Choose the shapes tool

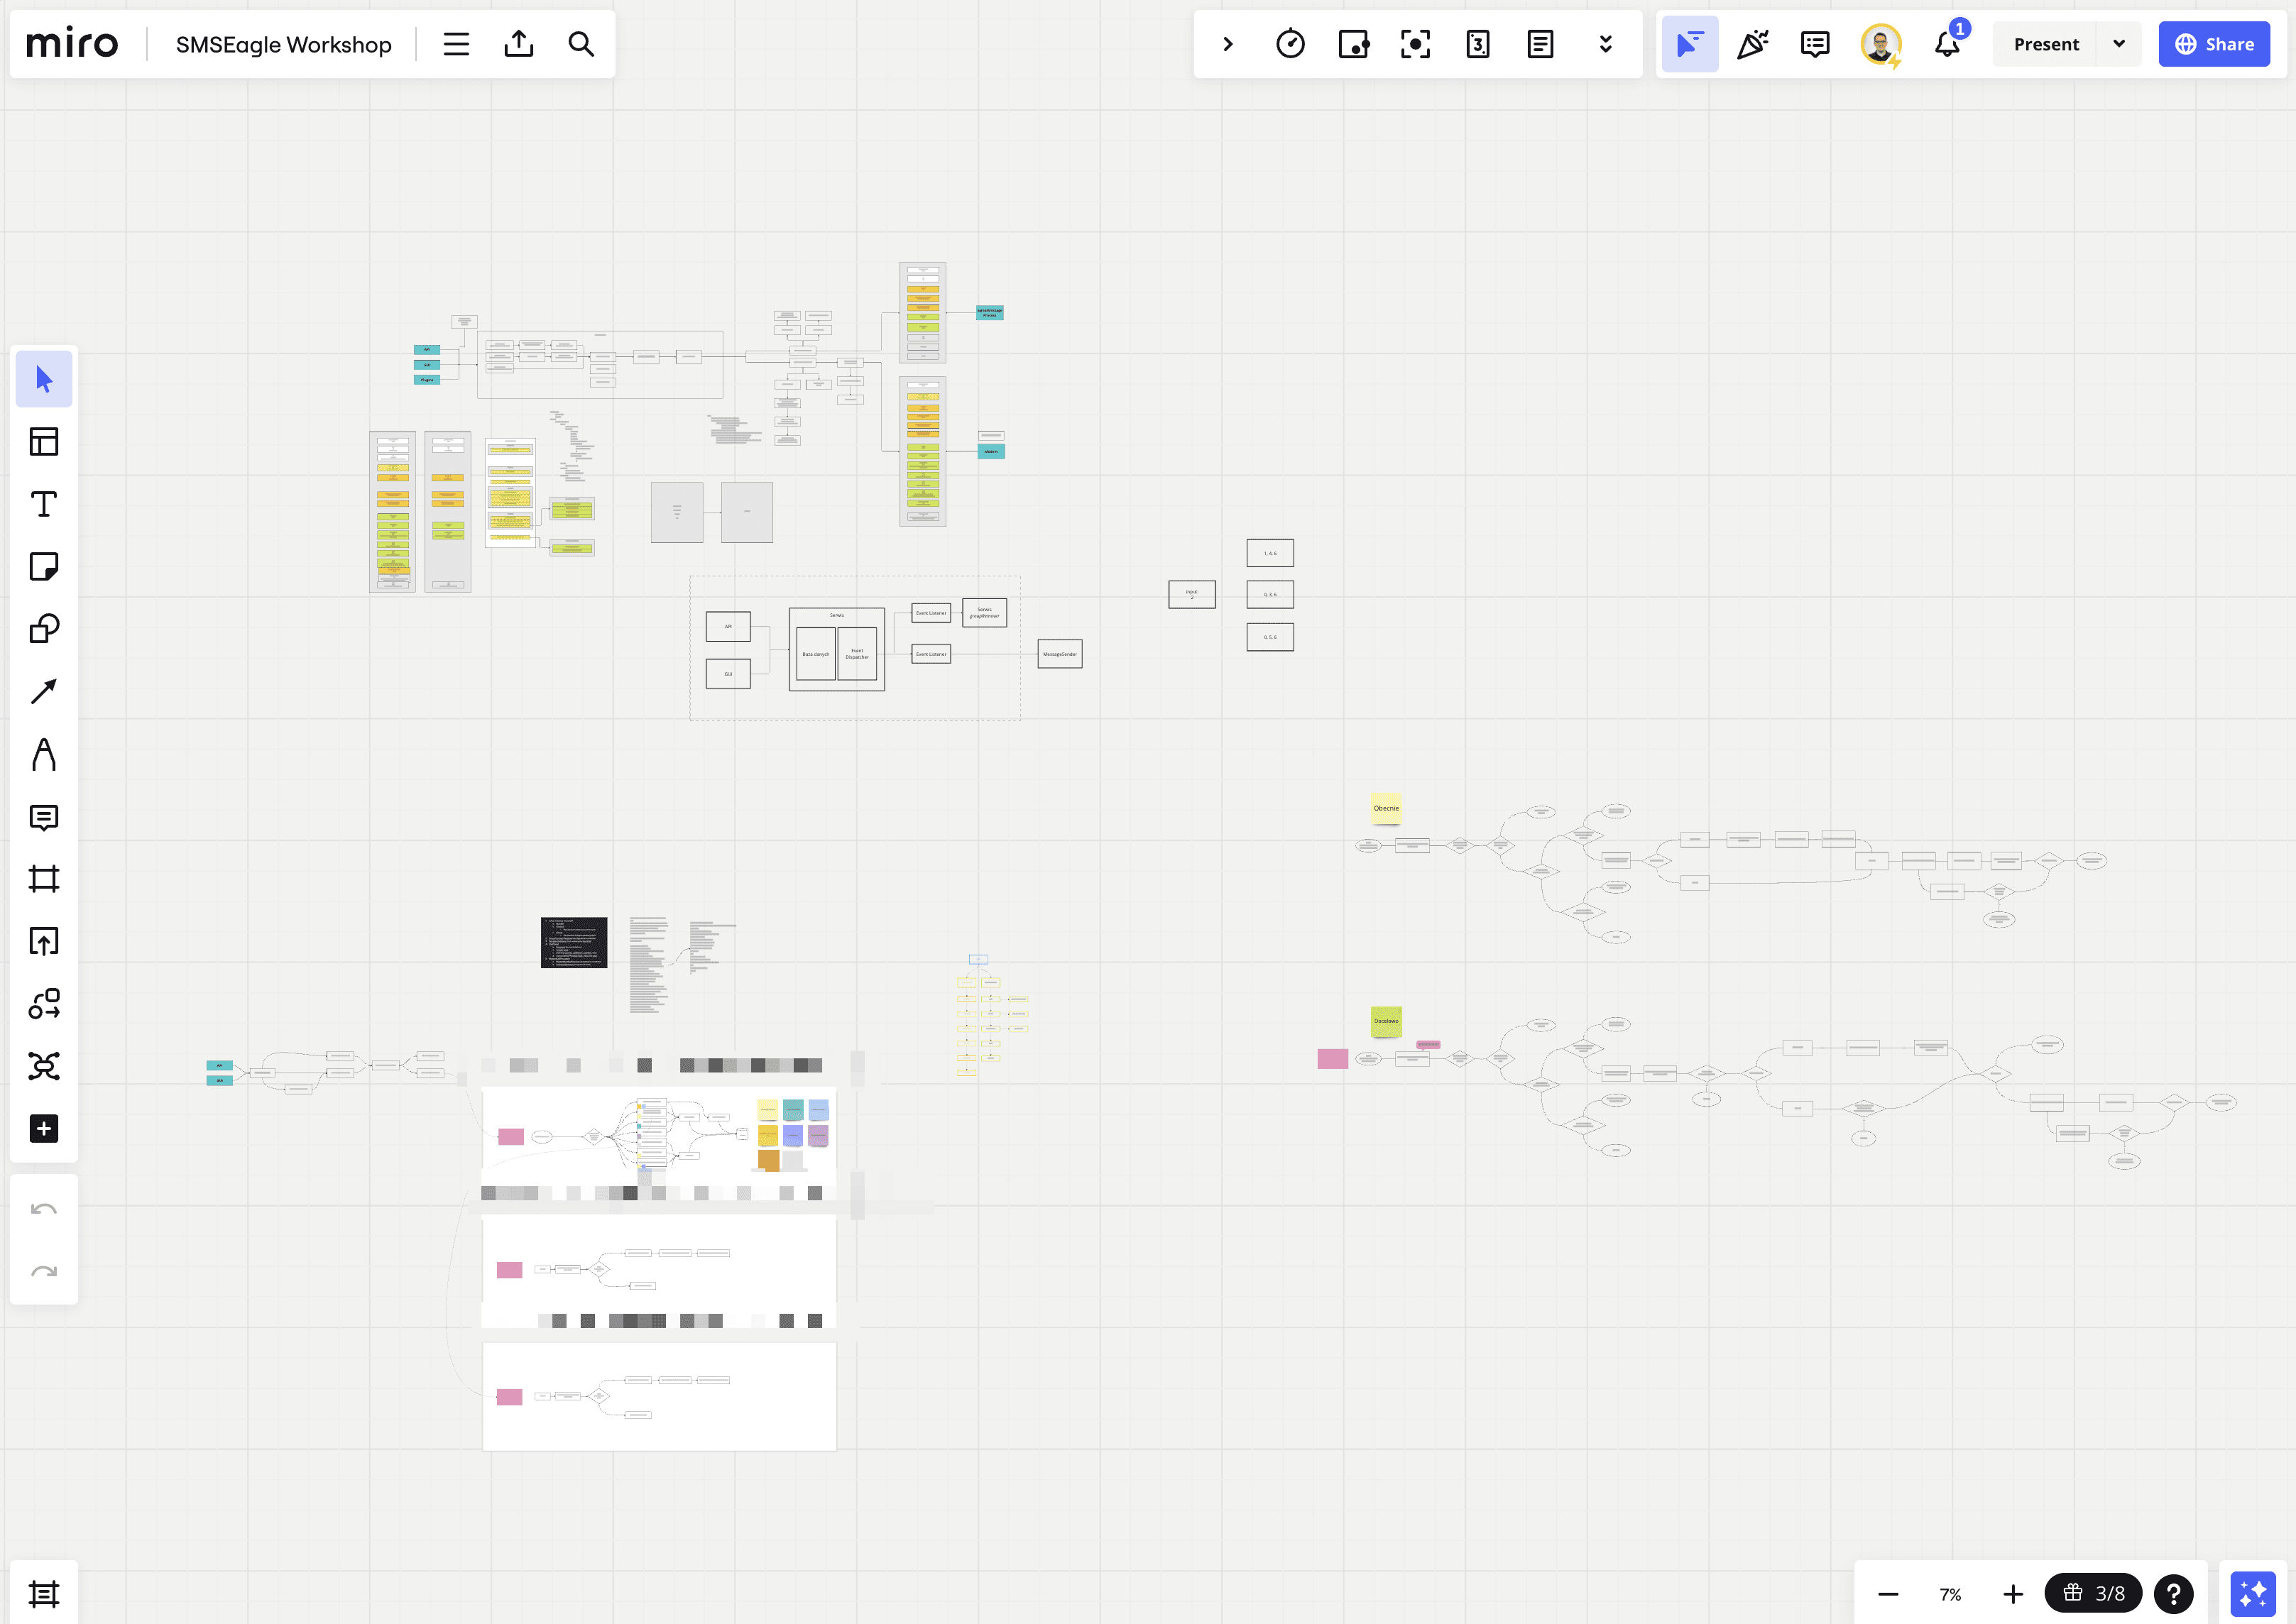pos(44,629)
